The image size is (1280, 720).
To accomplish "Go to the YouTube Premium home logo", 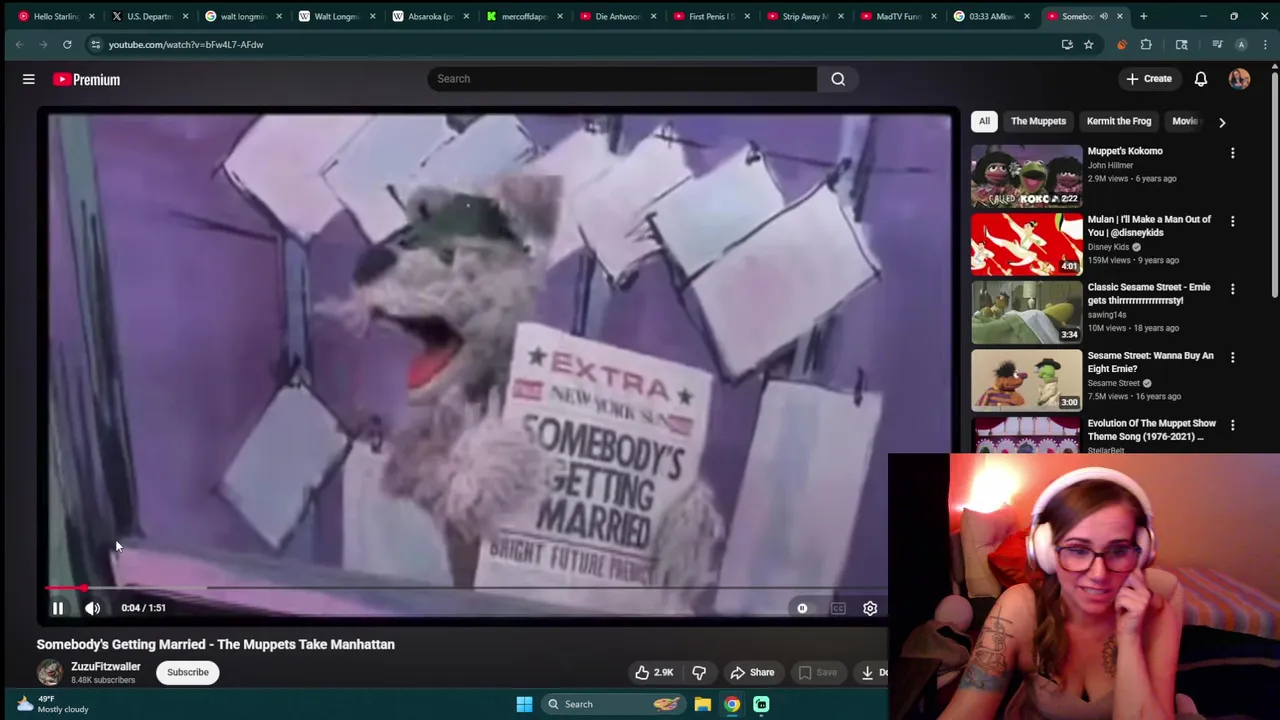I will point(87,79).
